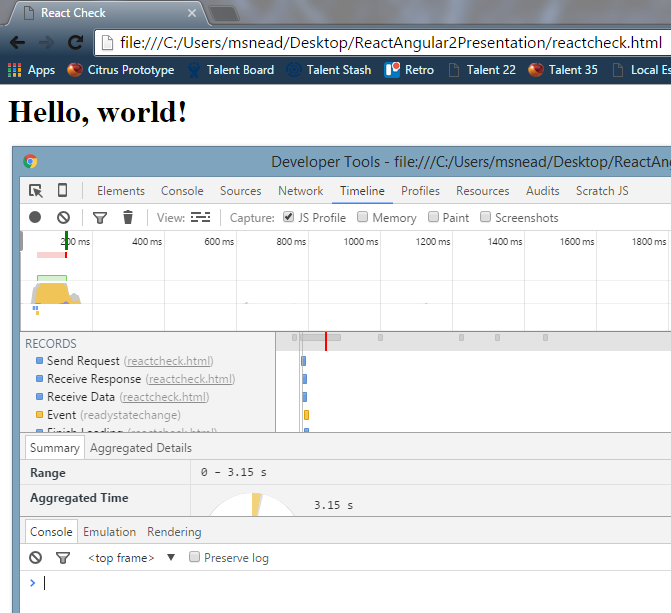Switch to the Network panel
Image resolution: width=671 pixels, height=613 pixels.
(300, 191)
